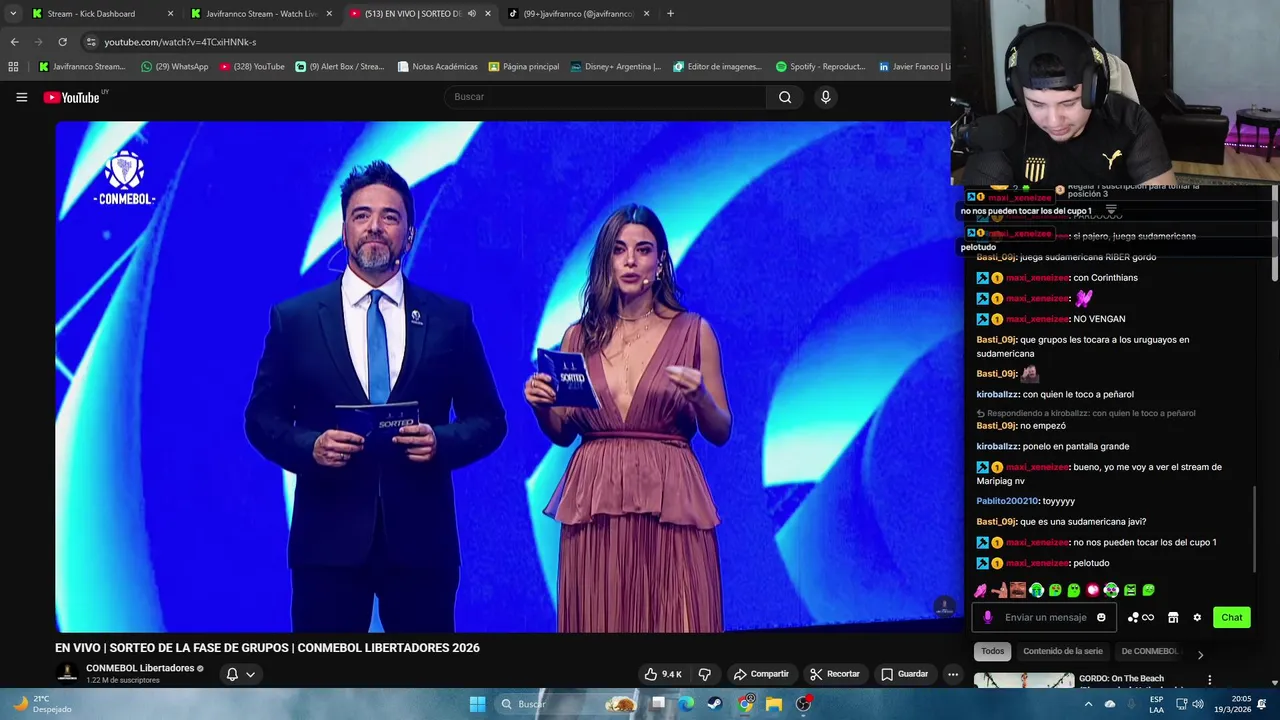Switch to the TikTok javifrannco tab
The height and width of the screenshot is (720, 1280).
(x=578, y=14)
